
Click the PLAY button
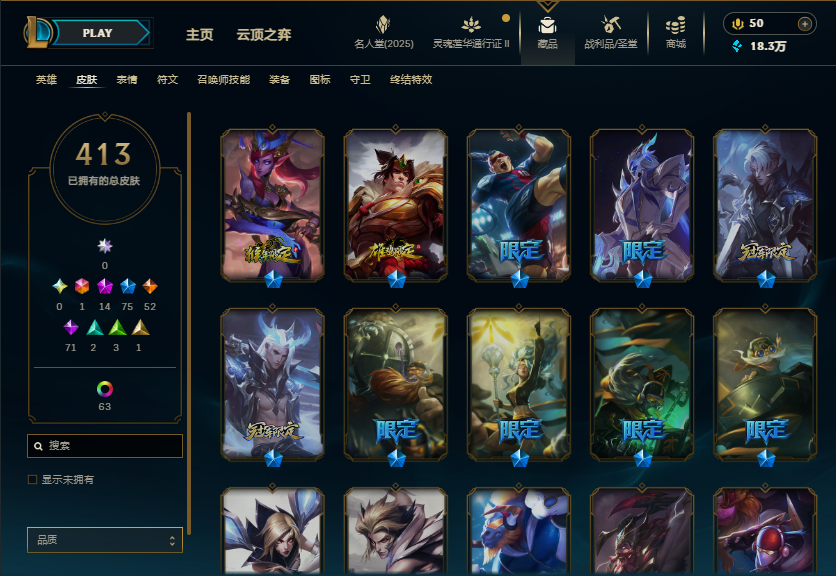pyautogui.click(x=100, y=33)
